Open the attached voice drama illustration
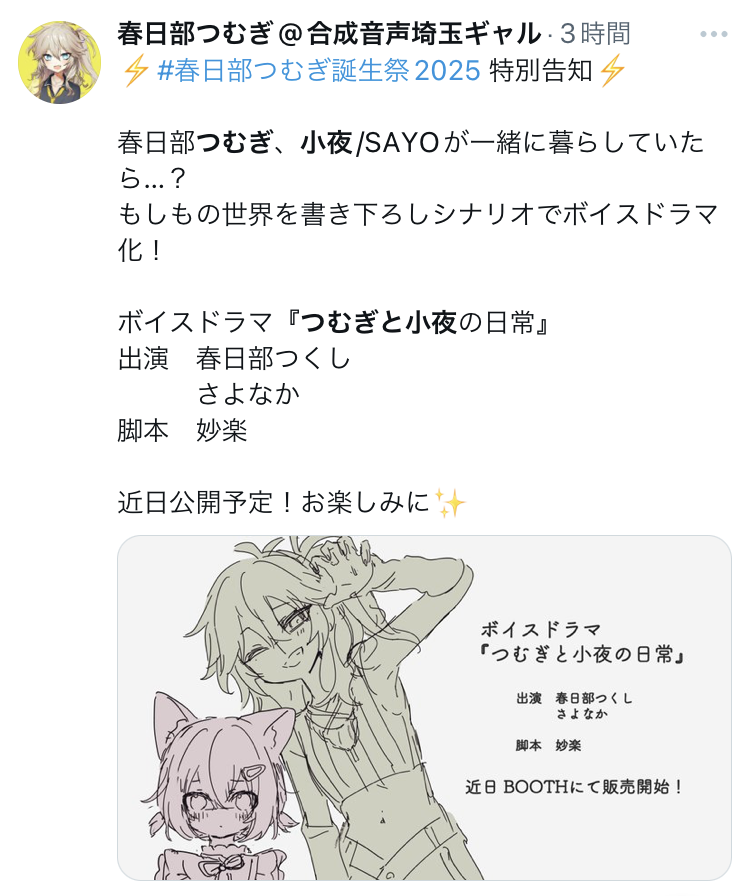Image resolution: width=750 pixels, height=896 pixels. (x=424, y=707)
